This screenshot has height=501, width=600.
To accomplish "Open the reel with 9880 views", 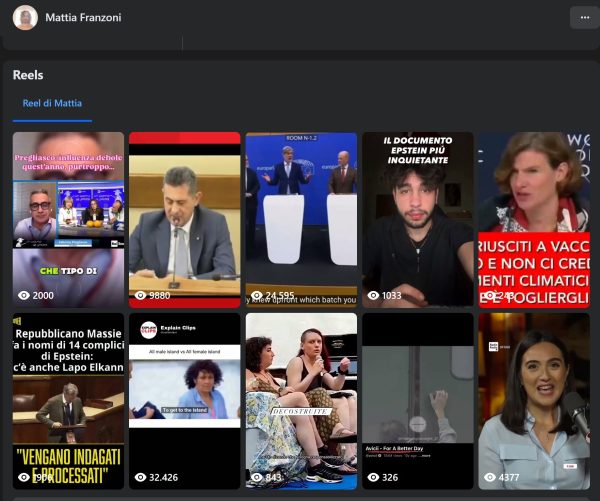I will [x=185, y=220].
